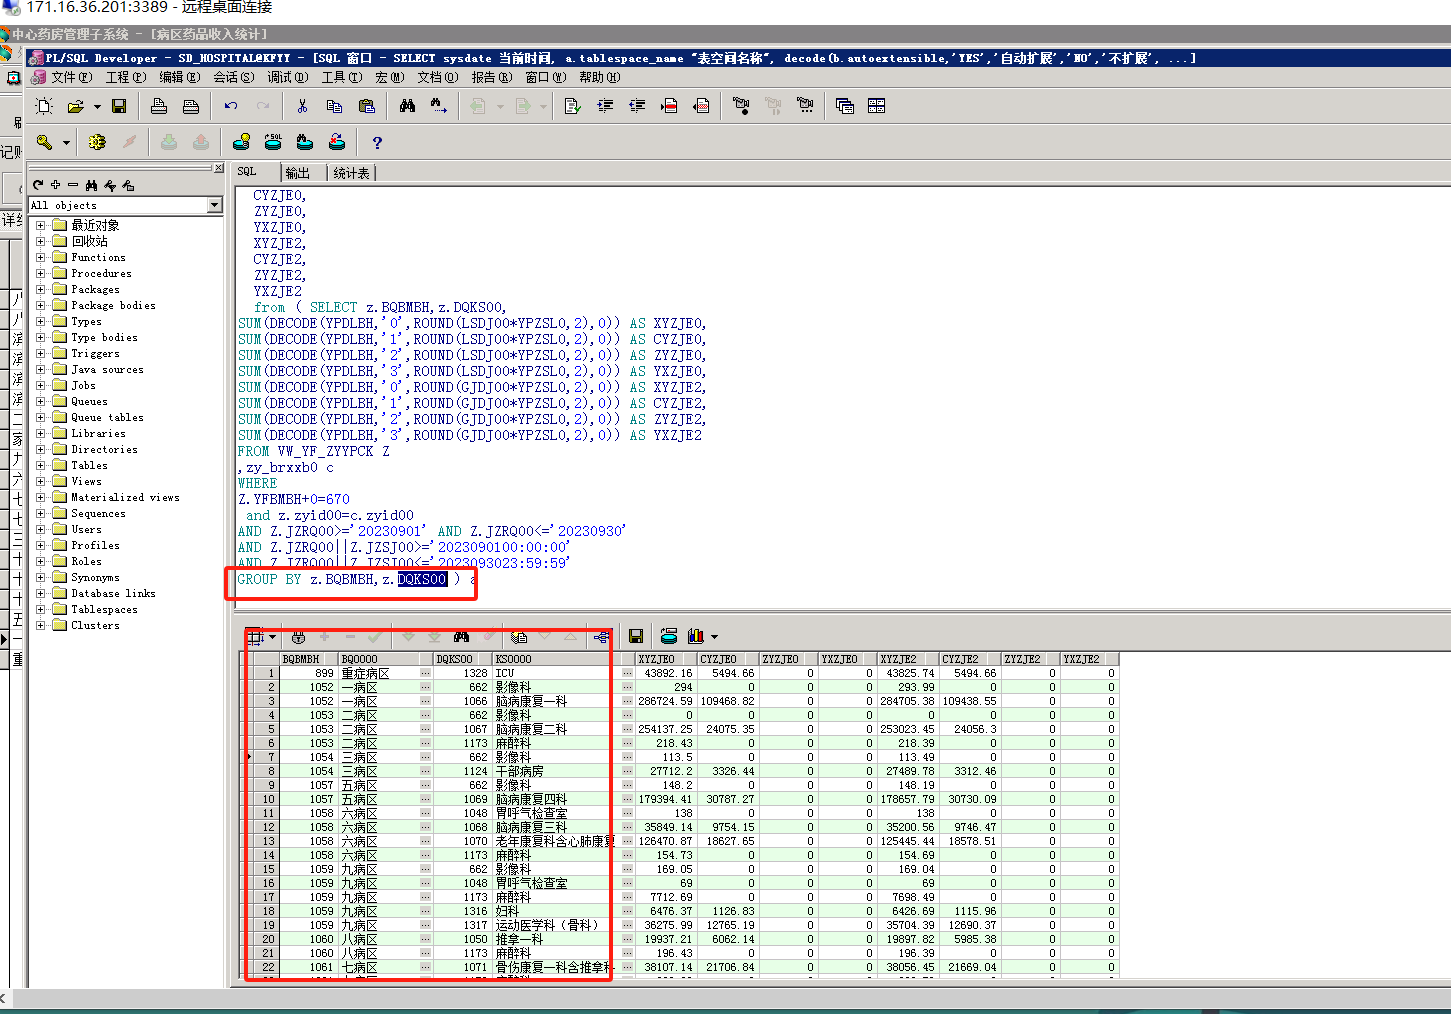Expand the Procedures tree node
The image size is (1451, 1014).
[x=41, y=273]
